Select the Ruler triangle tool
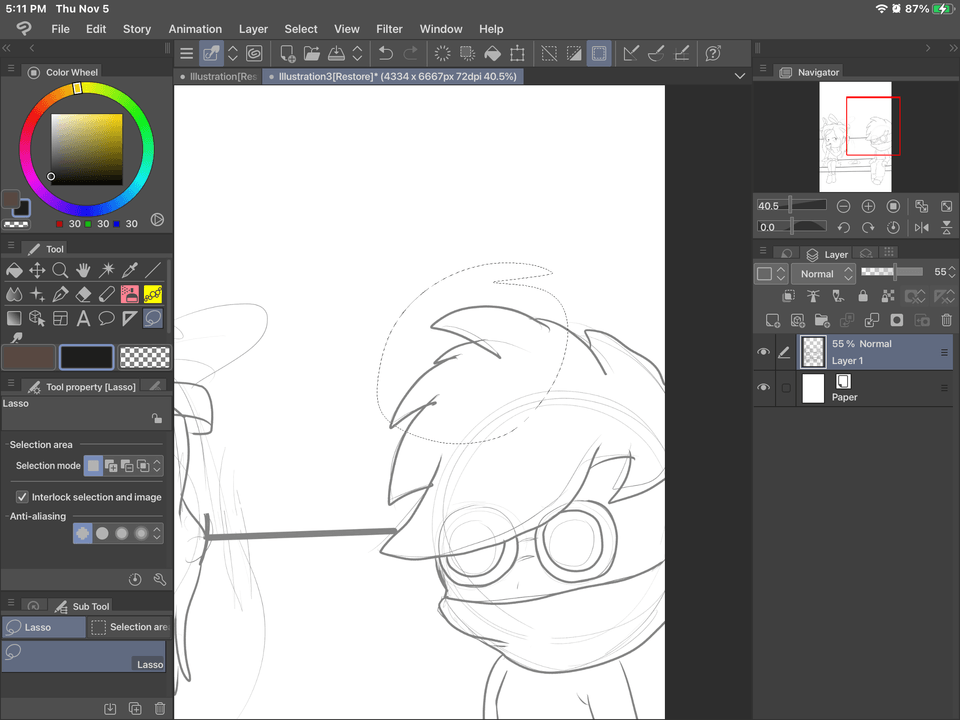The image size is (960, 720). tap(130, 318)
